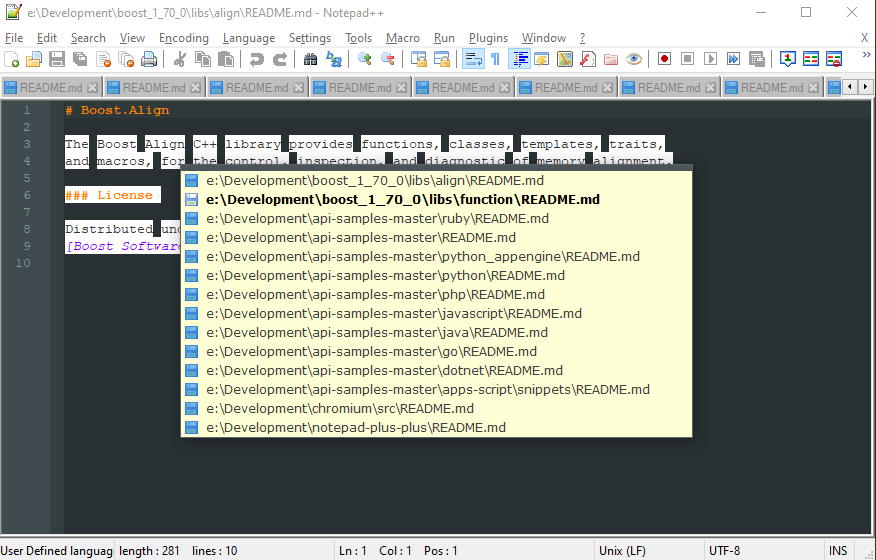
Task: Stop macro recording with the square icon
Action: (x=687, y=59)
